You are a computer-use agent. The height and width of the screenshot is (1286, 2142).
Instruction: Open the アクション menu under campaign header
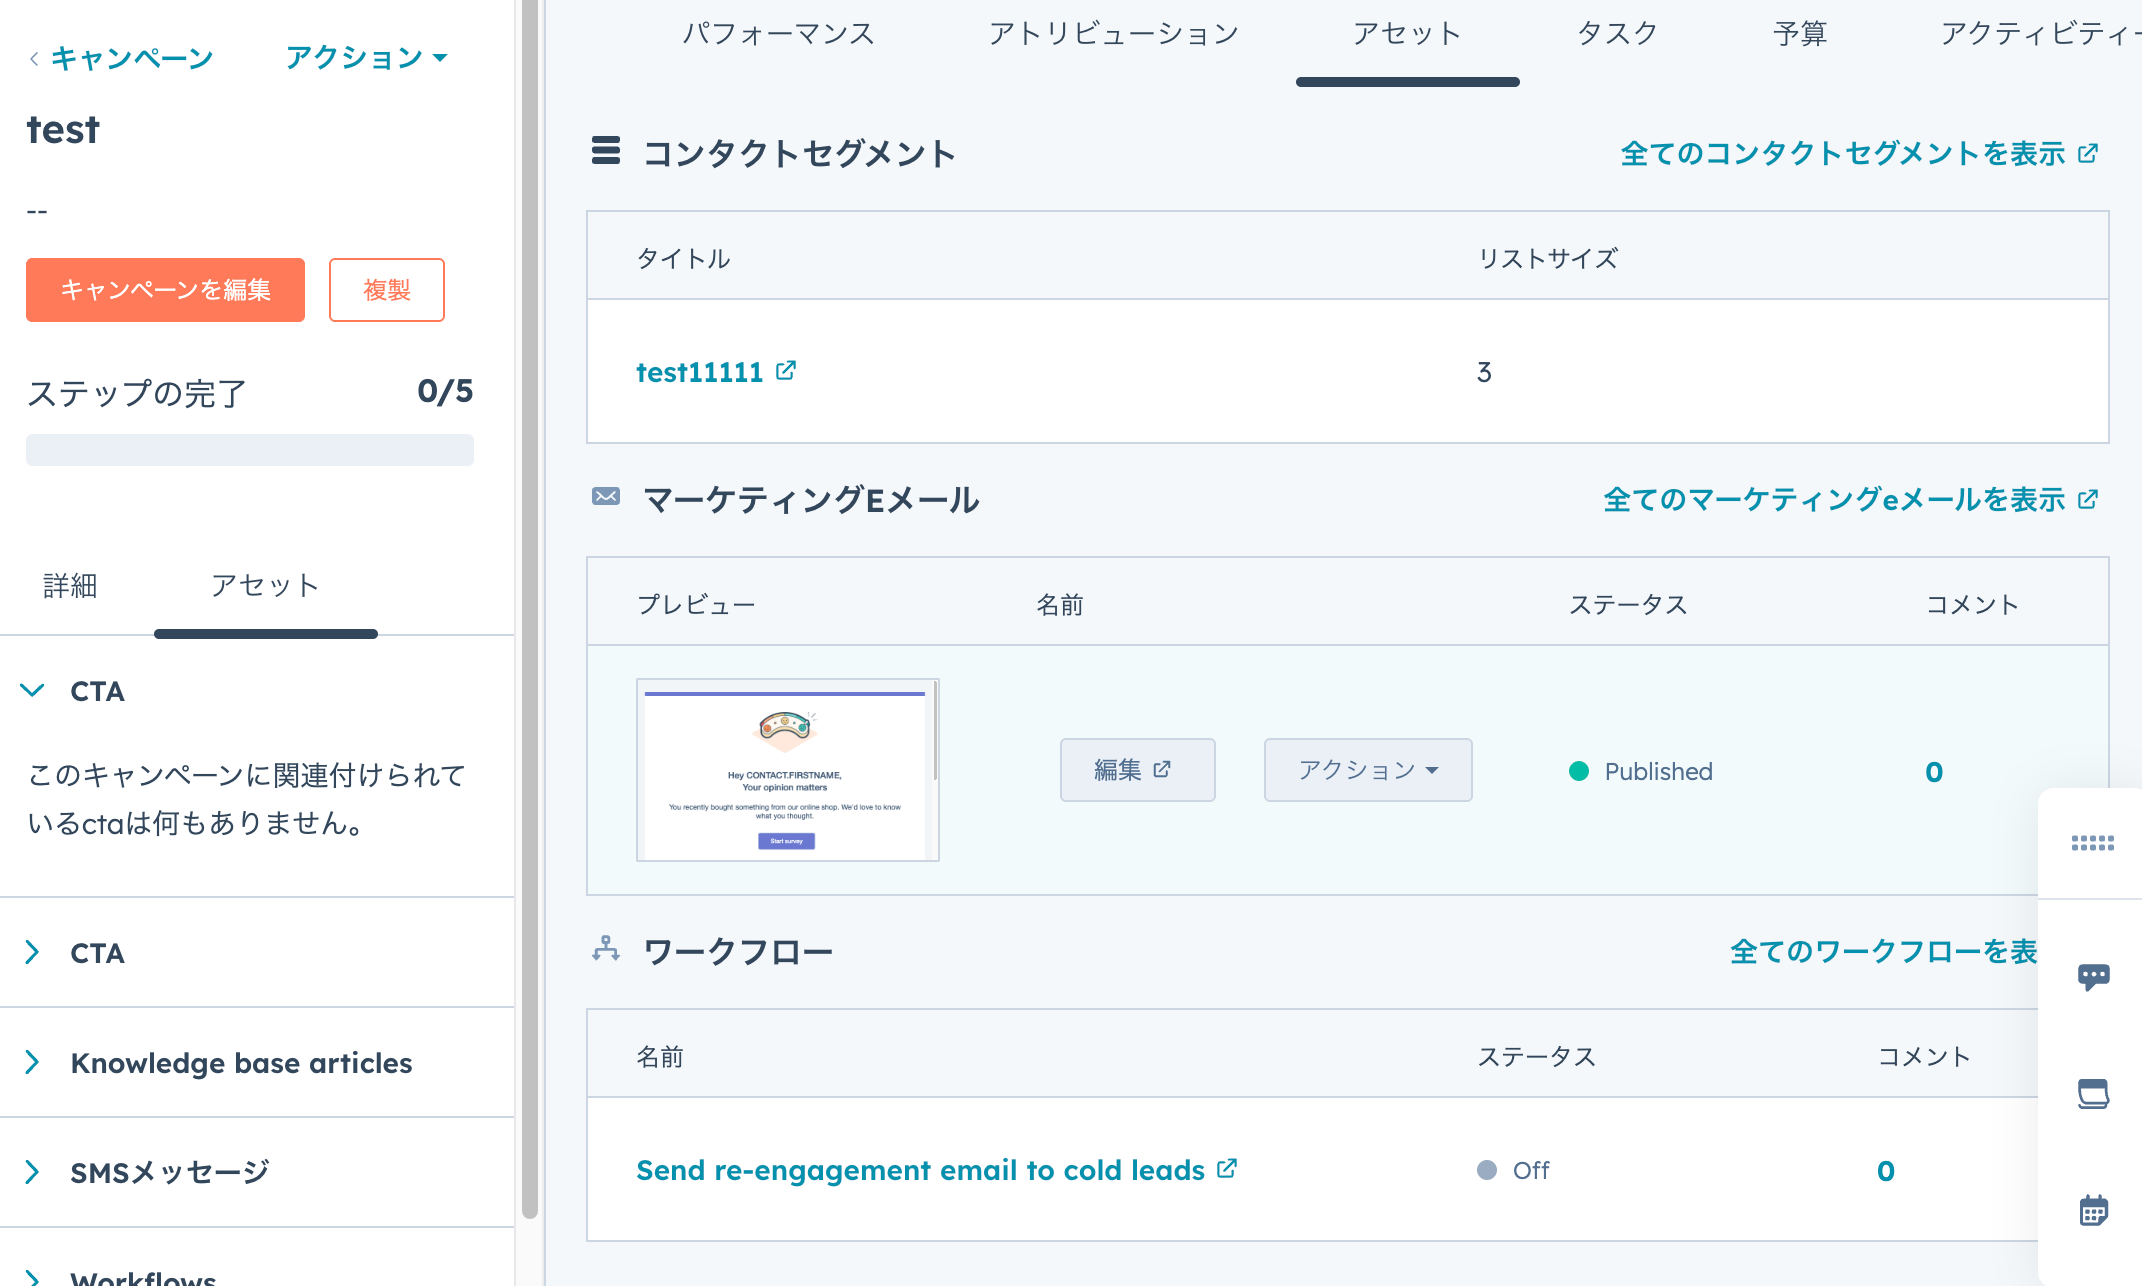(366, 58)
